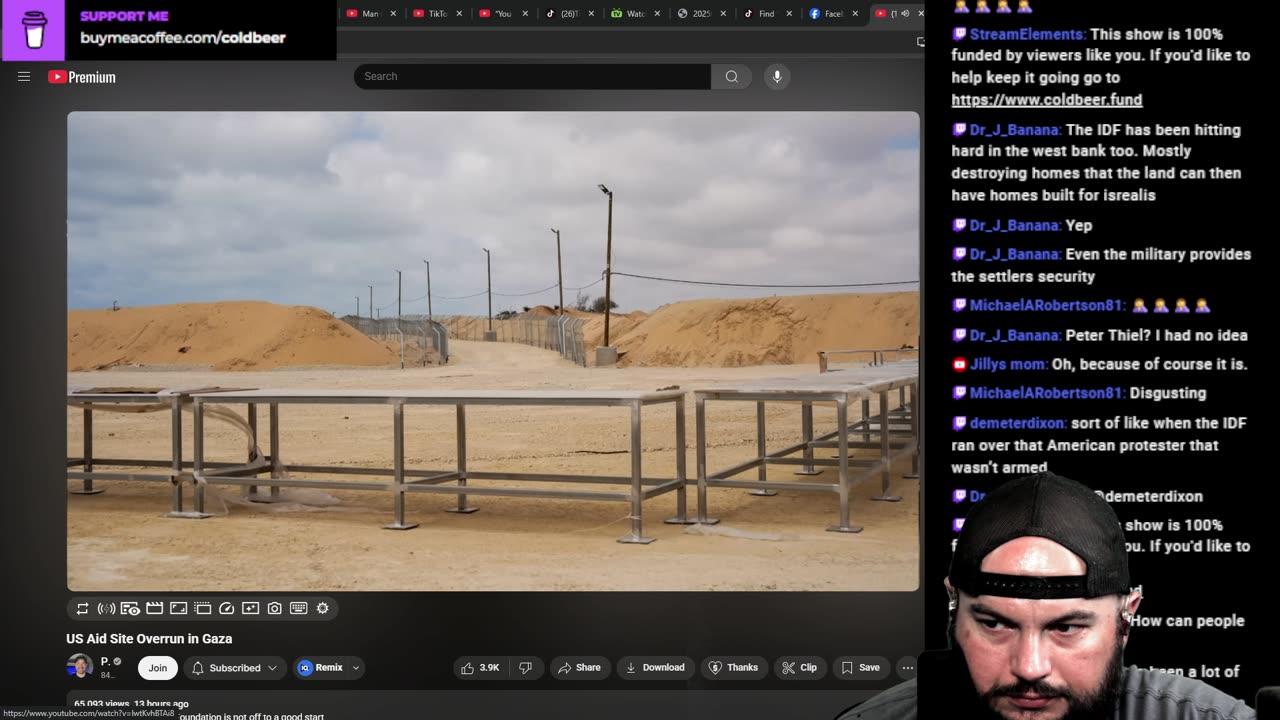Close the 'TikTo' tab

pyautogui.click(x=459, y=14)
